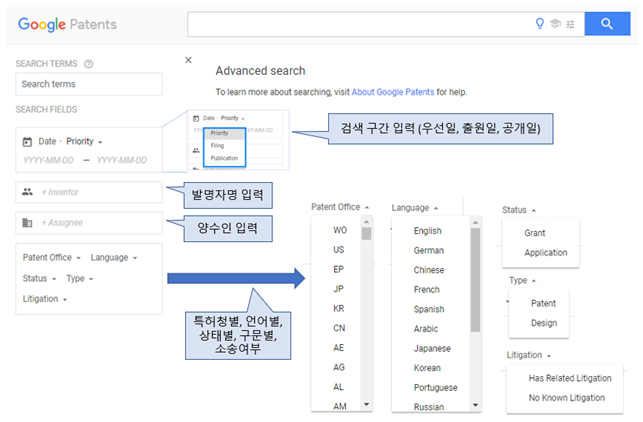Viewport: 643px width, 422px height.
Task: Click the tune sliders icon in search bar
Action: pyautogui.click(x=570, y=25)
